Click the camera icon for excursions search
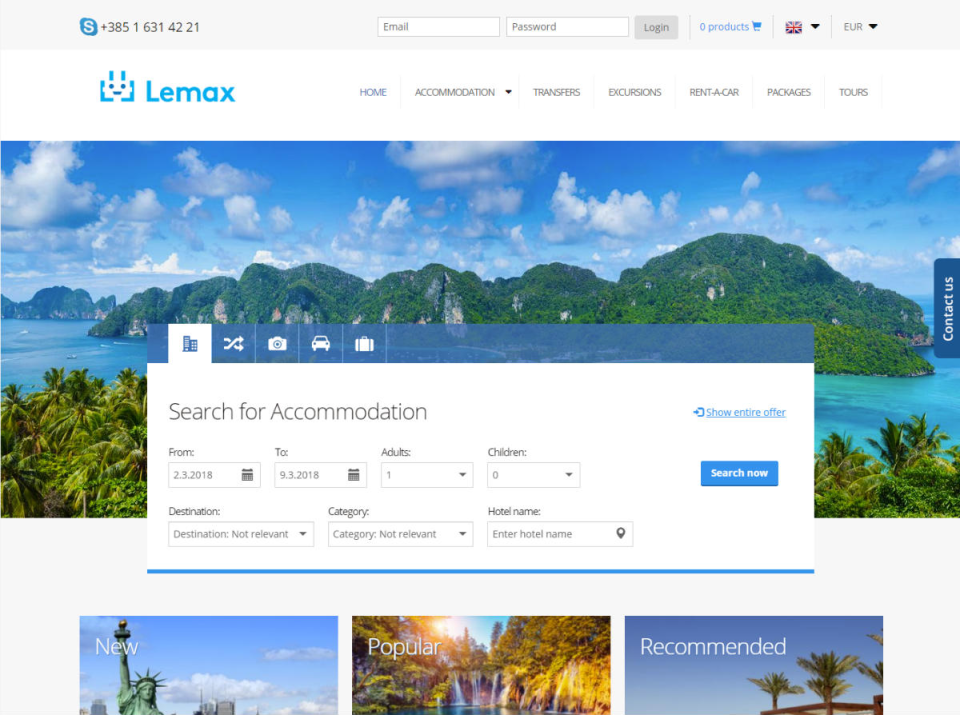This screenshot has width=960, height=715. pyautogui.click(x=277, y=343)
